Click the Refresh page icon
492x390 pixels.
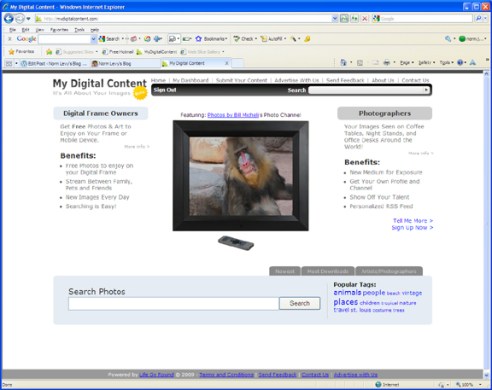click(x=354, y=19)
